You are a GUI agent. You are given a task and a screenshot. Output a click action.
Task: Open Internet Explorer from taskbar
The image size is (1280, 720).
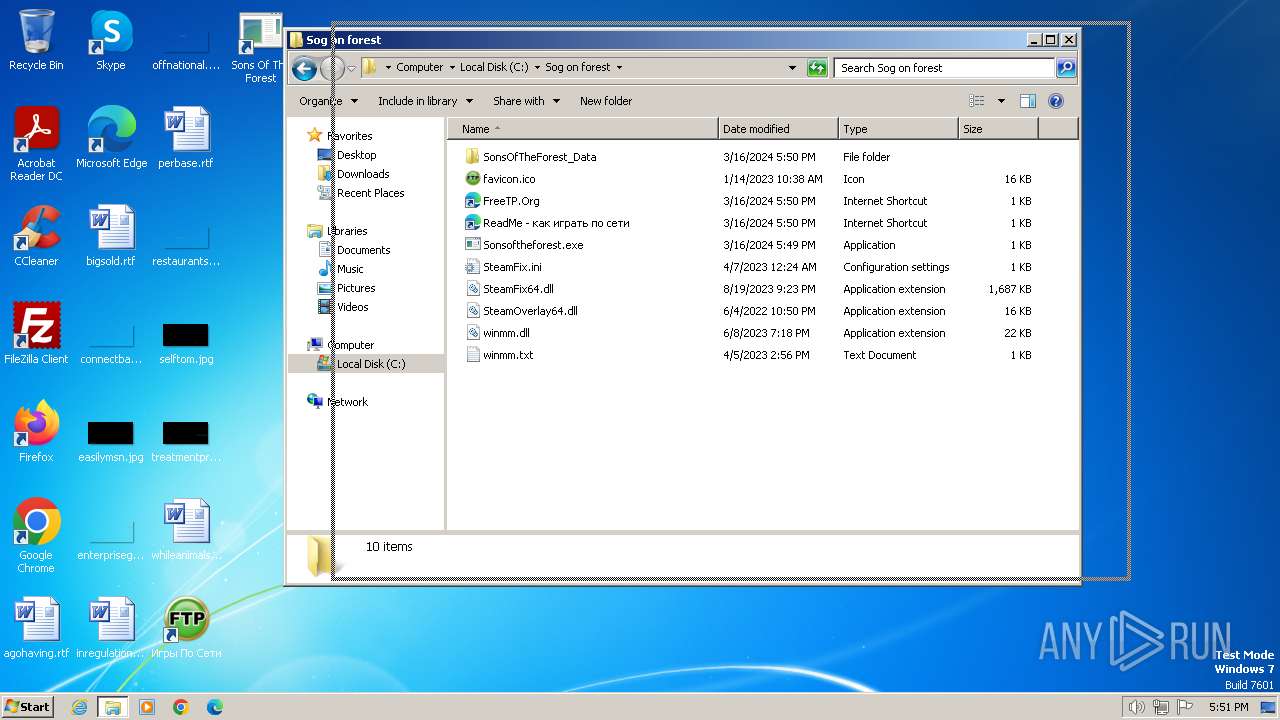pos(79,707)
